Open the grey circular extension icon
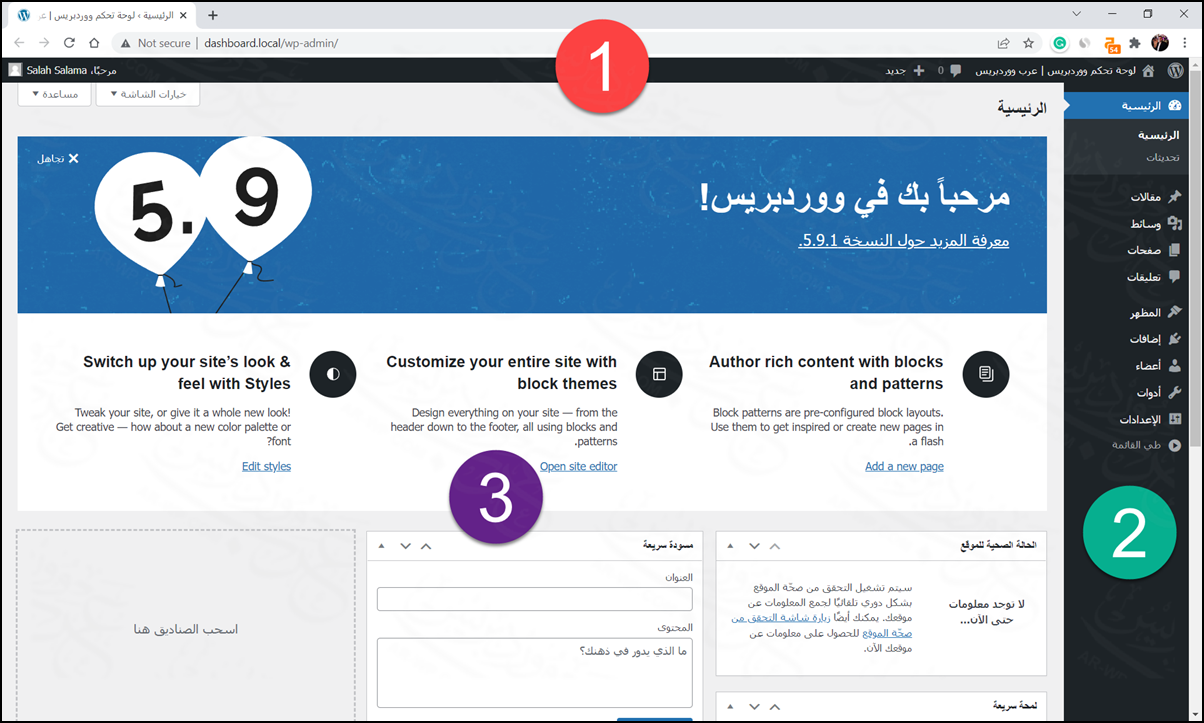The width and height of the screenshot is (1204, 723). point(1084,43)
